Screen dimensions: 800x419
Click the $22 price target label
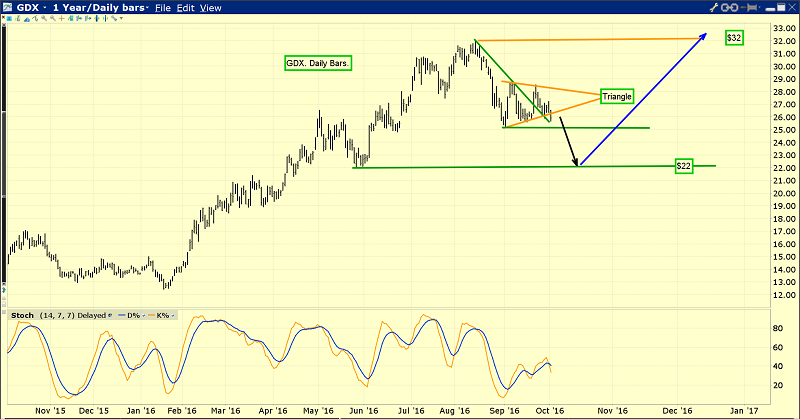pyautogui.click(x=684, y=165)
